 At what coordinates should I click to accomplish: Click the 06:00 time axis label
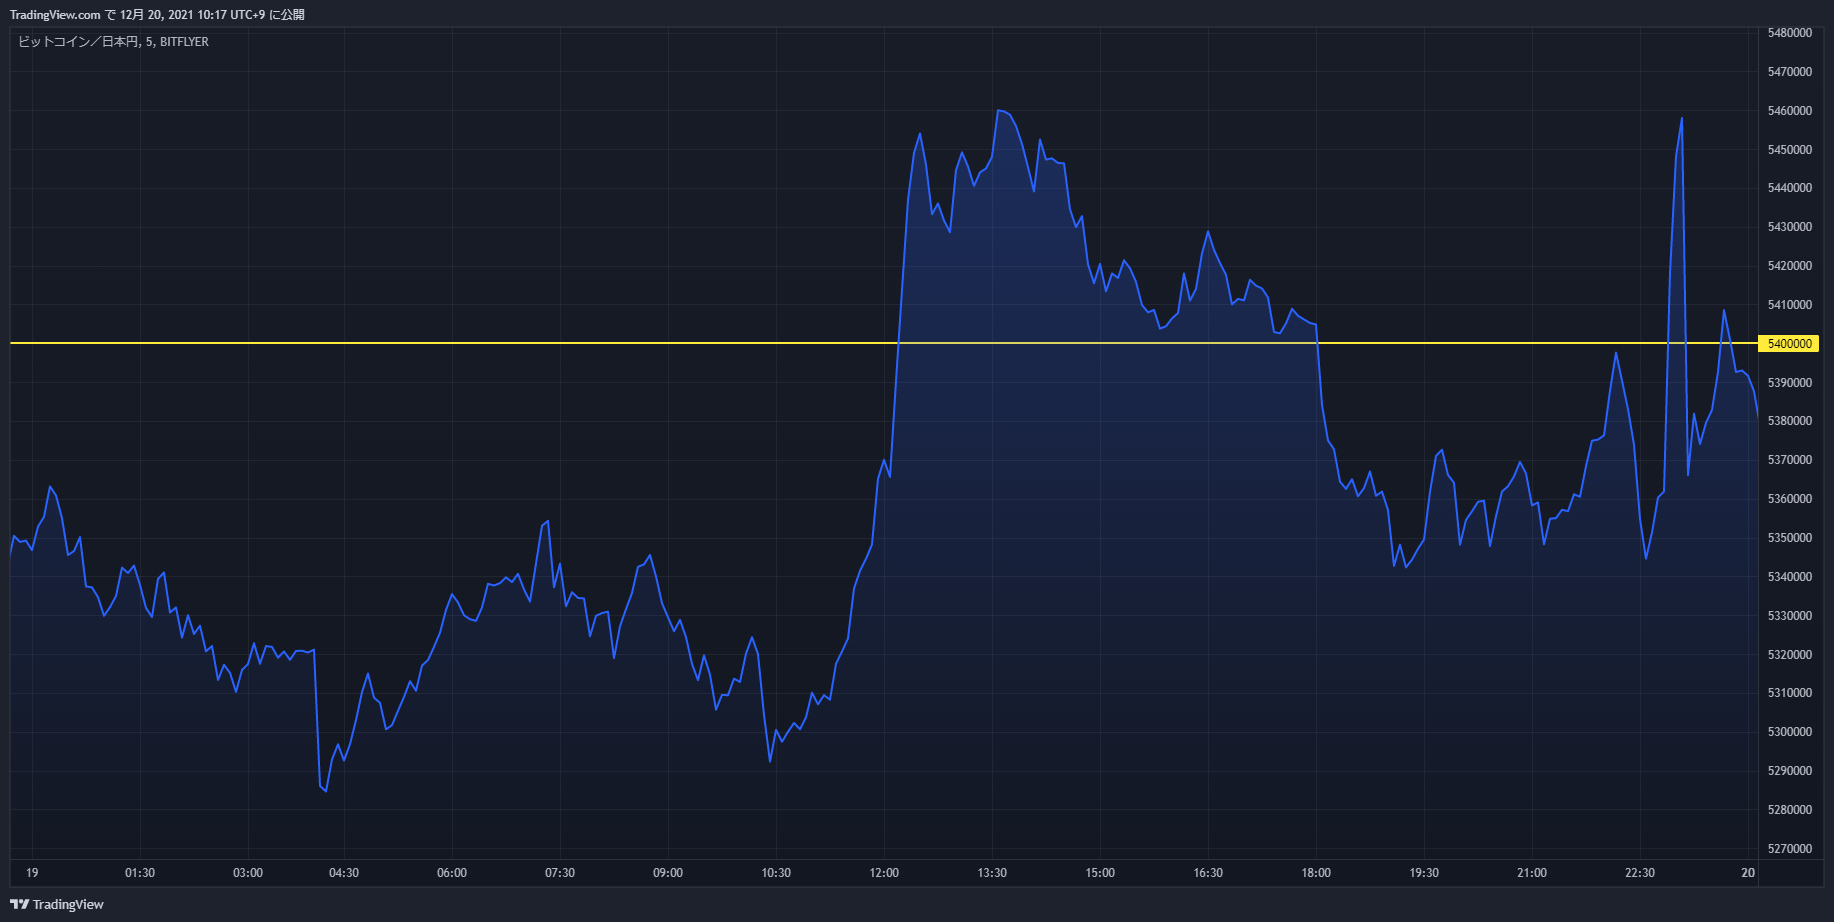(452, 873)
